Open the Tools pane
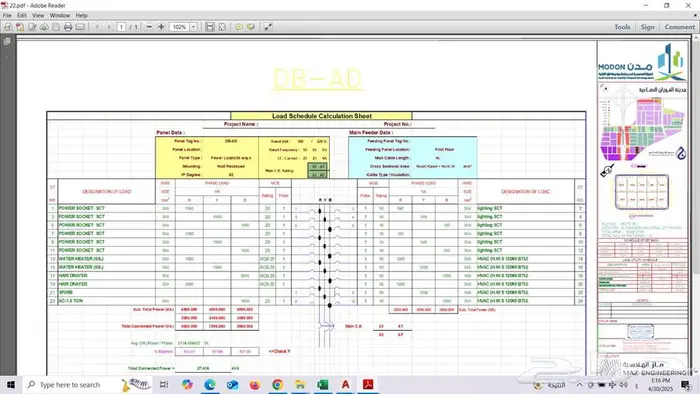The width and height of the screenshot is (700, 394). click(622, 27)
